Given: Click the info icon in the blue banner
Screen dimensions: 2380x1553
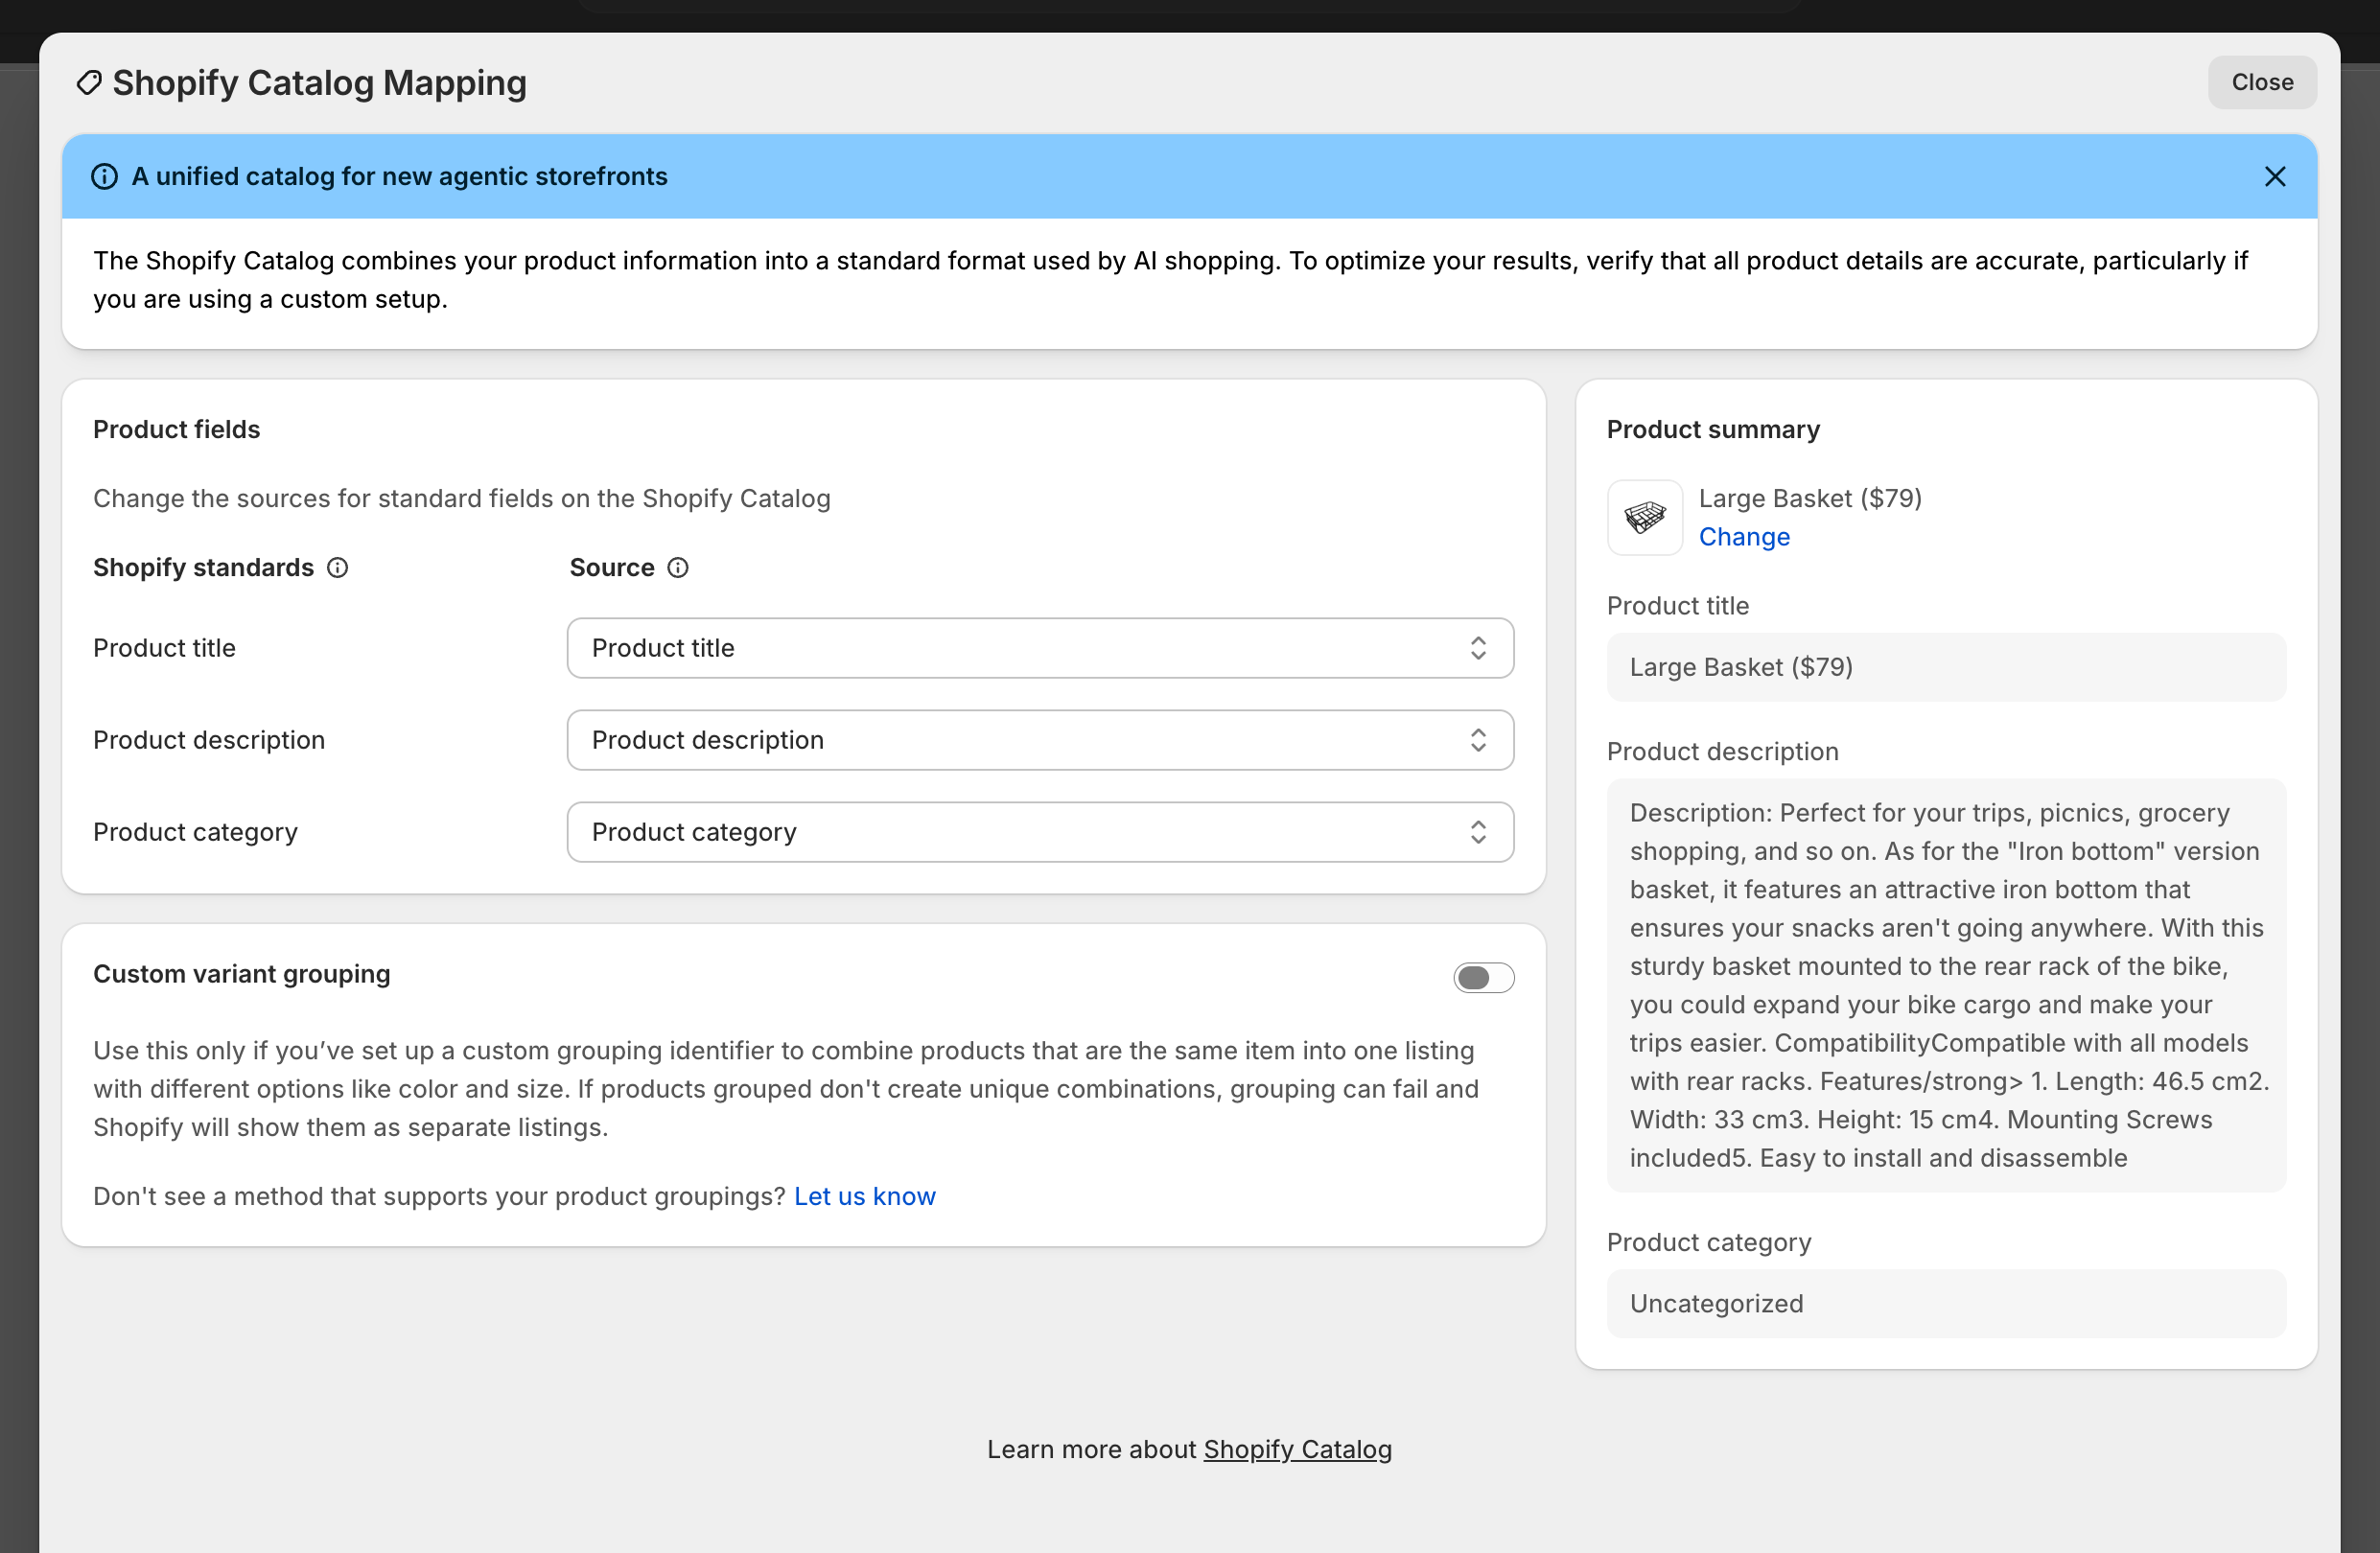Looking at the screenshot, I should click(104, 177).
